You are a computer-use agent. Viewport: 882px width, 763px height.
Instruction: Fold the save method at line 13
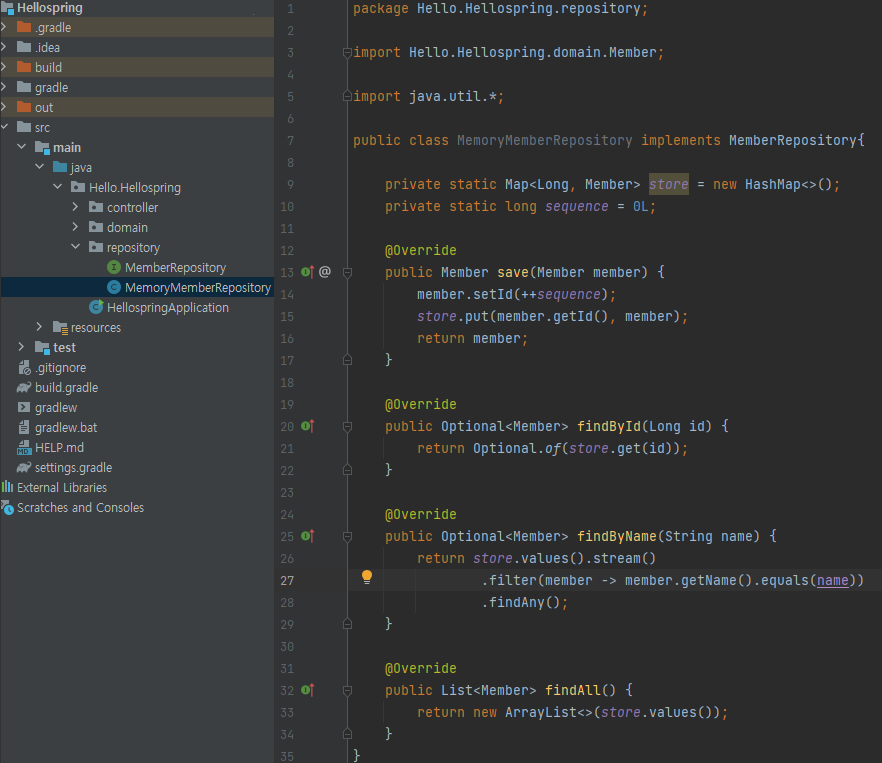[348, 273]
